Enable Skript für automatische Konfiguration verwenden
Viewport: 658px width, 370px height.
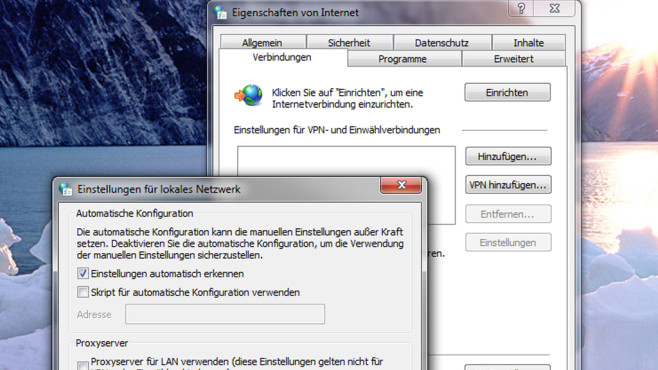click(83, 292)
